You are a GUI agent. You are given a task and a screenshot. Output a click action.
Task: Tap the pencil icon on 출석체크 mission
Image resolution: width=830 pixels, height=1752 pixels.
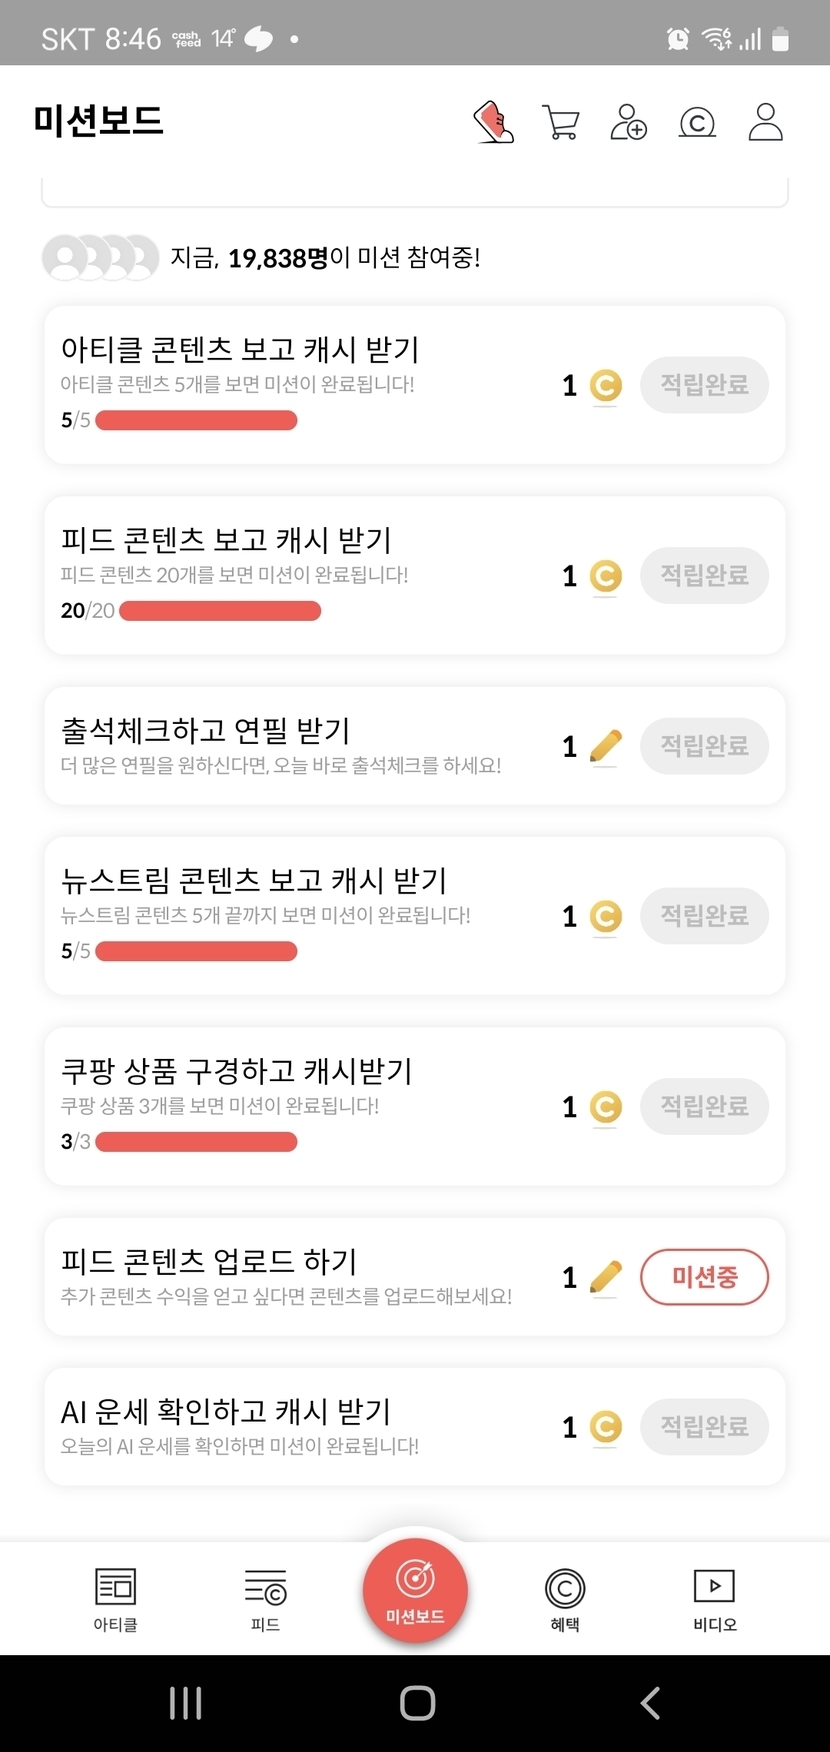(605, 746)
